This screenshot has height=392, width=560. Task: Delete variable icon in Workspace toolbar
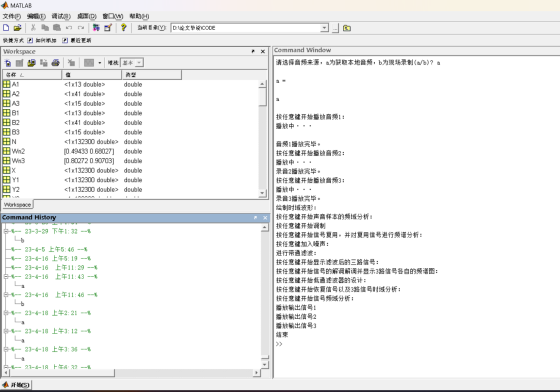click(71, 63)
